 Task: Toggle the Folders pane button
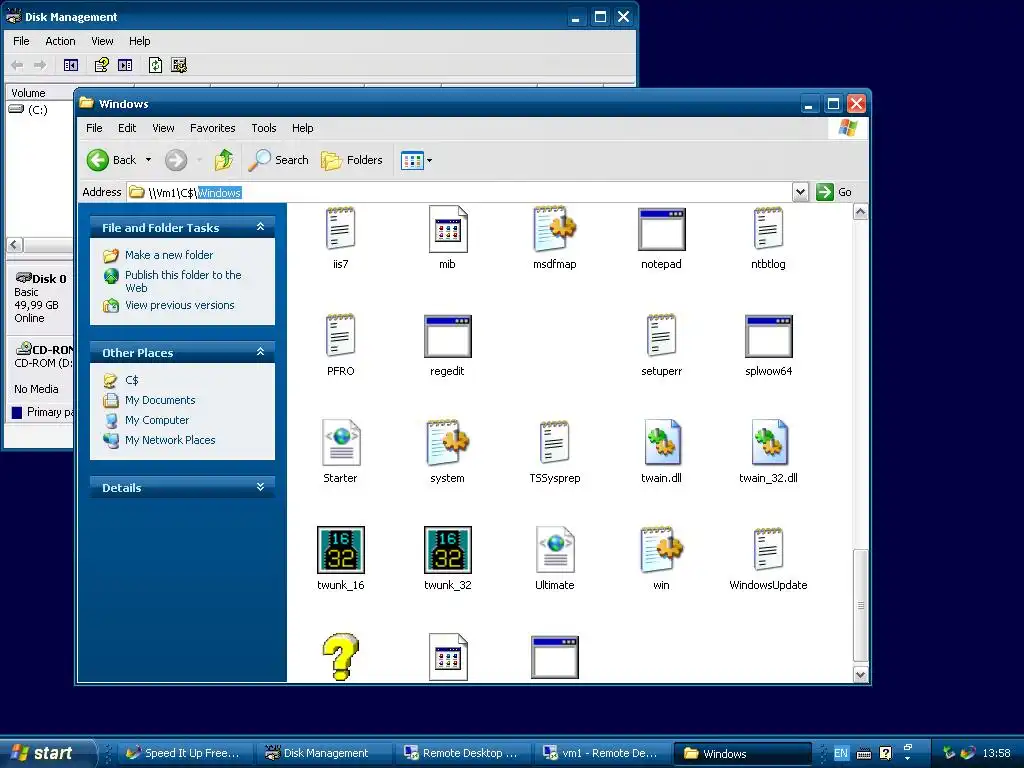pos(352,160)
